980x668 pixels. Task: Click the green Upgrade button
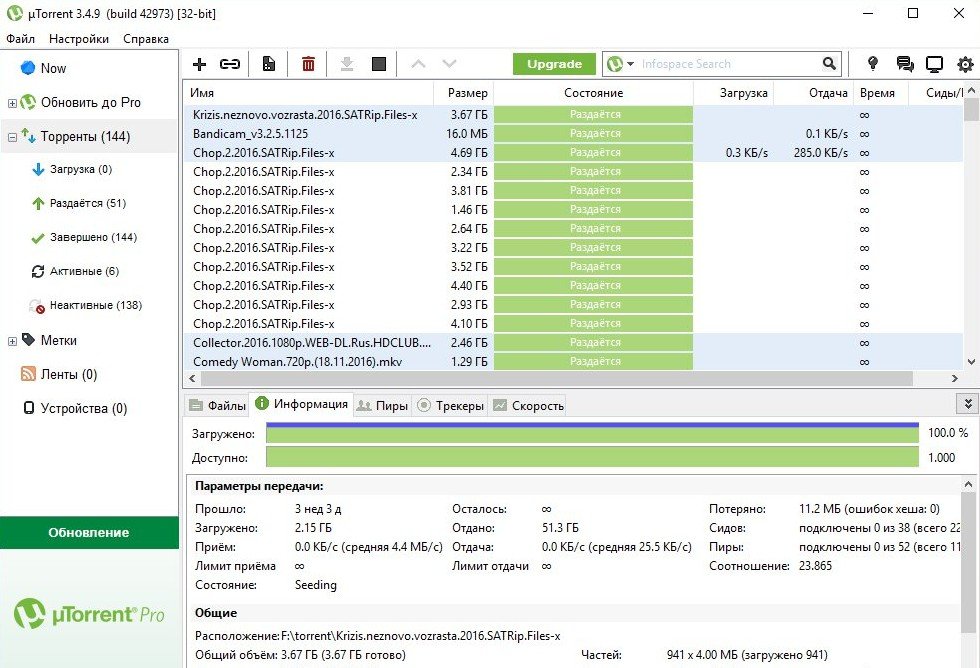tap(554, 64)
